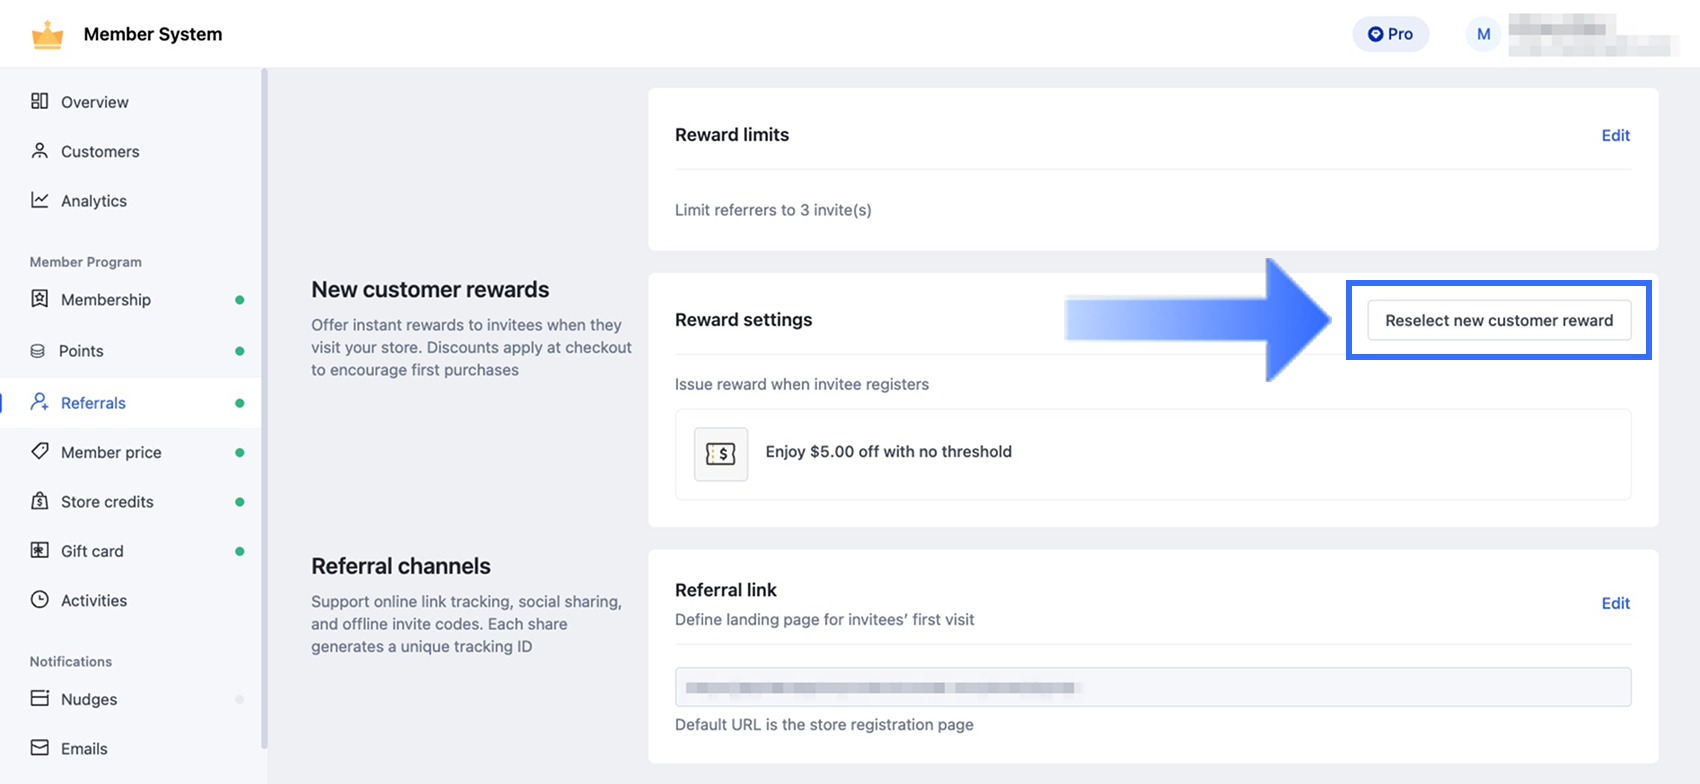Open the Emails menu item
The image size is (1700, 784).
[84, 748]
